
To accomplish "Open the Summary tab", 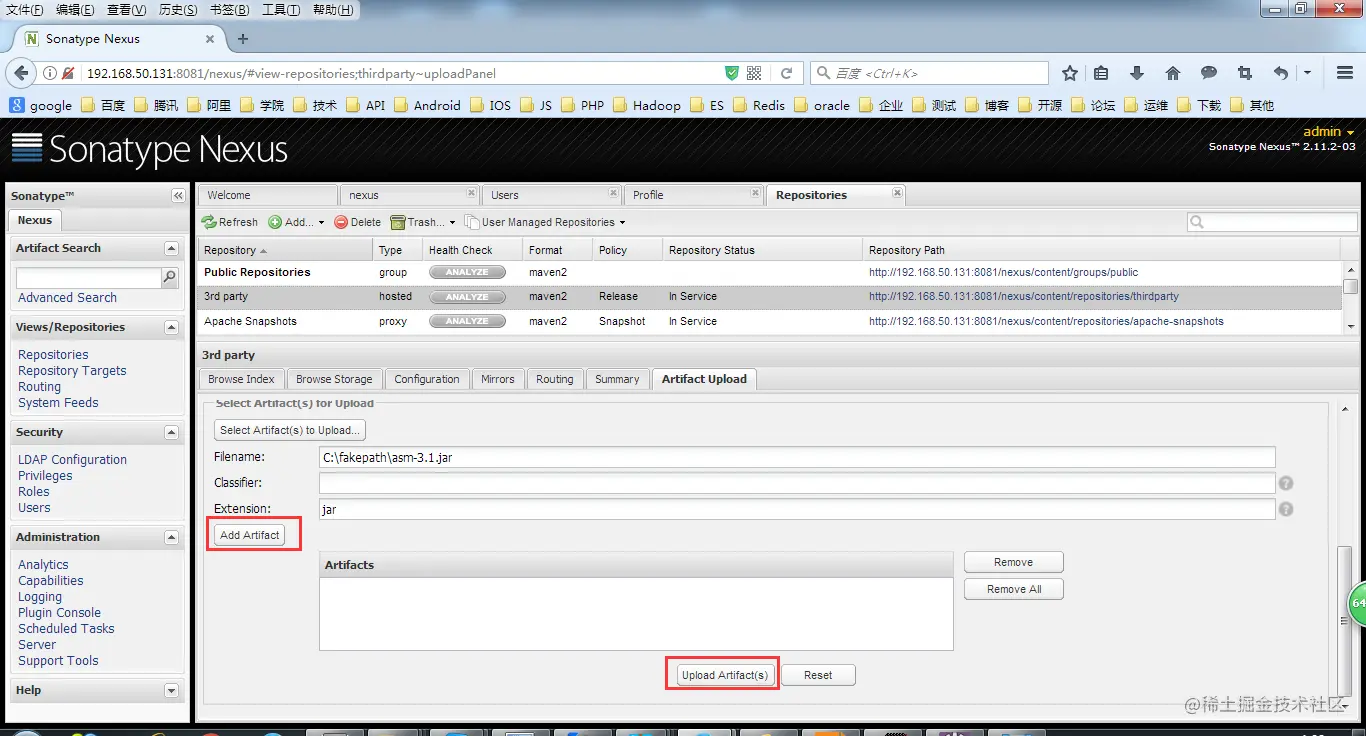I will (x=617, y=379).
